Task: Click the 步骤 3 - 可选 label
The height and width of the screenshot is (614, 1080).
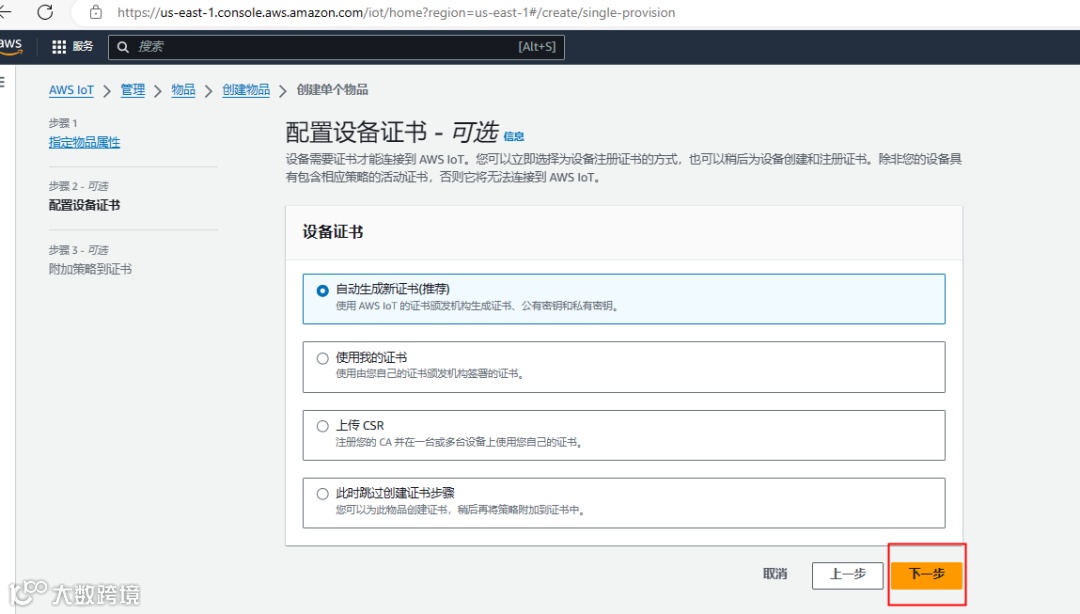Action: [x=79, y=249]
